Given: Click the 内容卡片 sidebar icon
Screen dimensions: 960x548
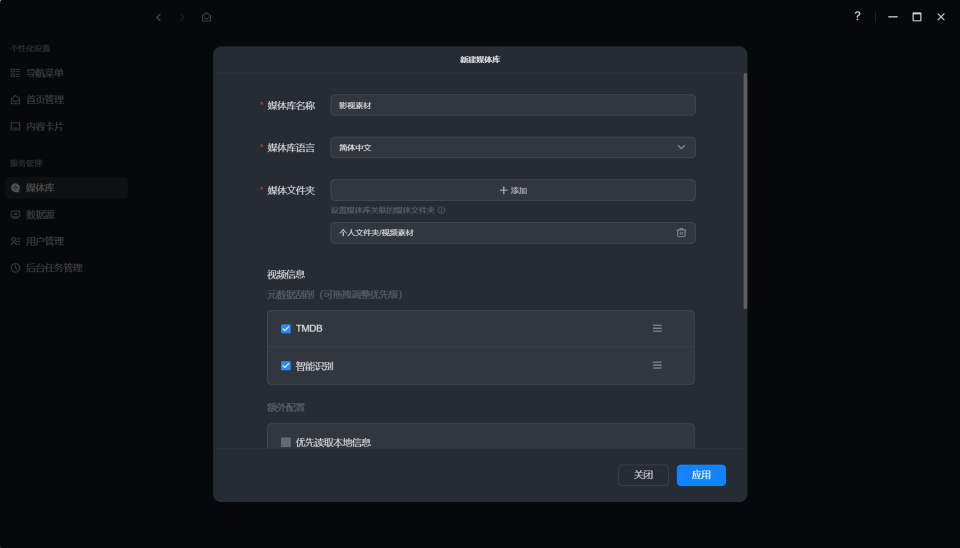Looking at the screenshot, I should (x=15, y=127).
